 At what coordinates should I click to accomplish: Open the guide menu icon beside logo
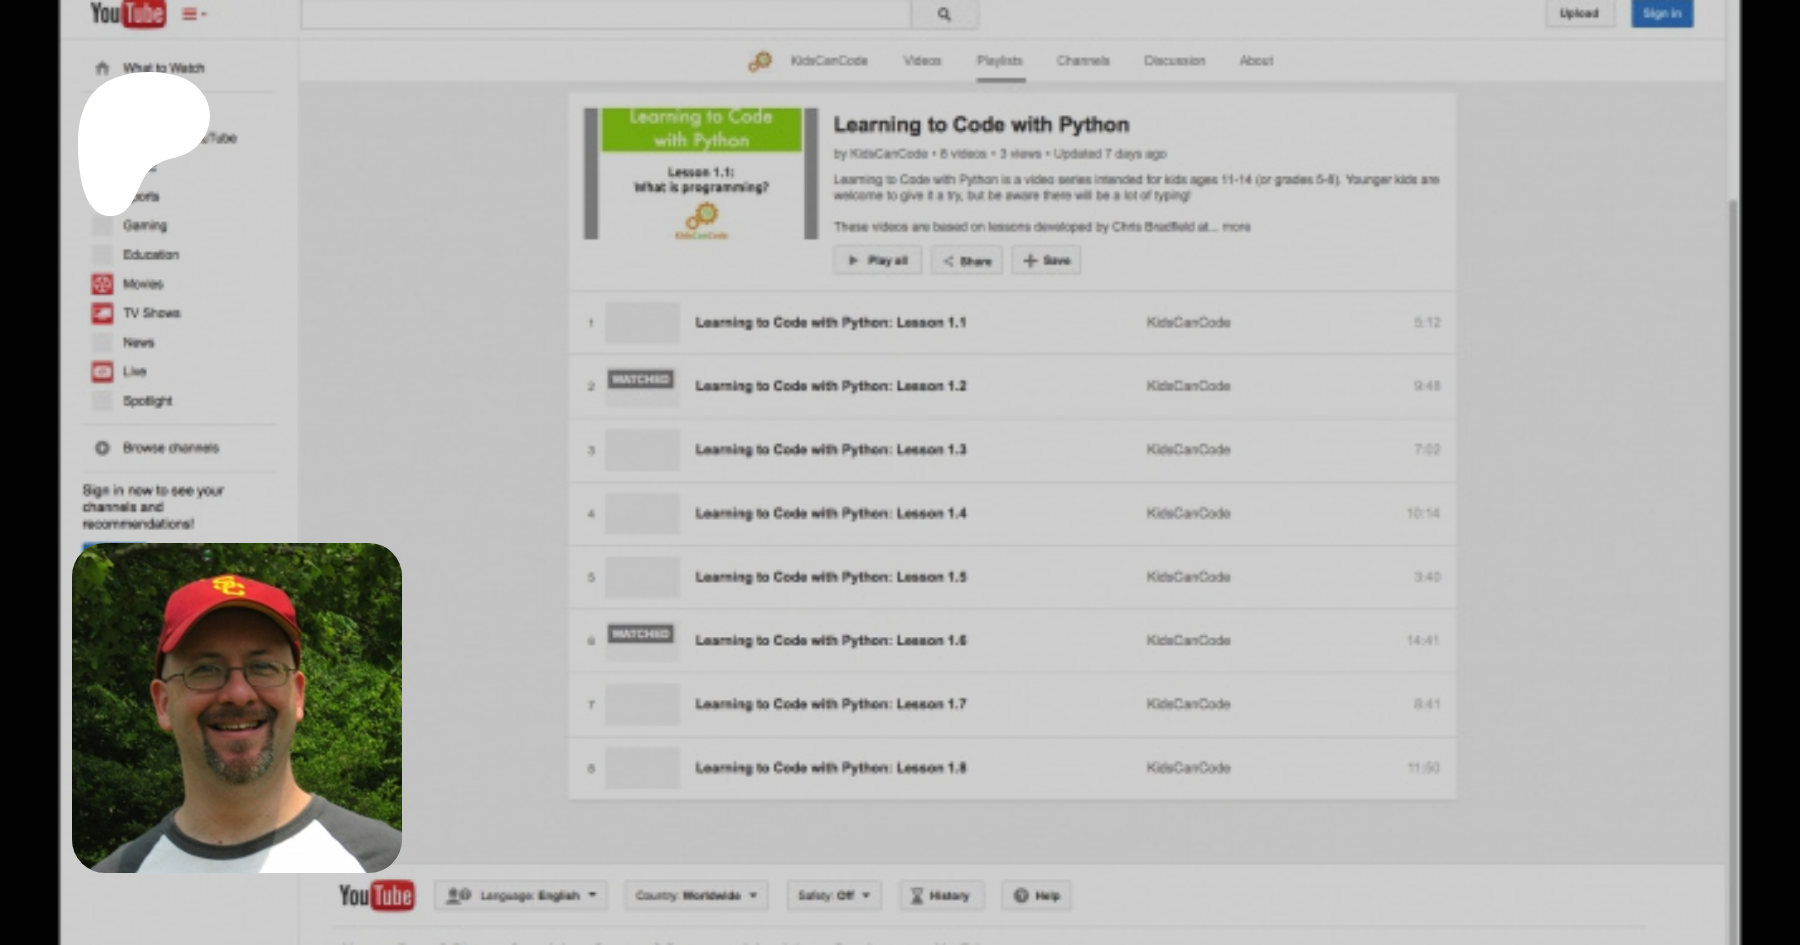tap(193, 14)
